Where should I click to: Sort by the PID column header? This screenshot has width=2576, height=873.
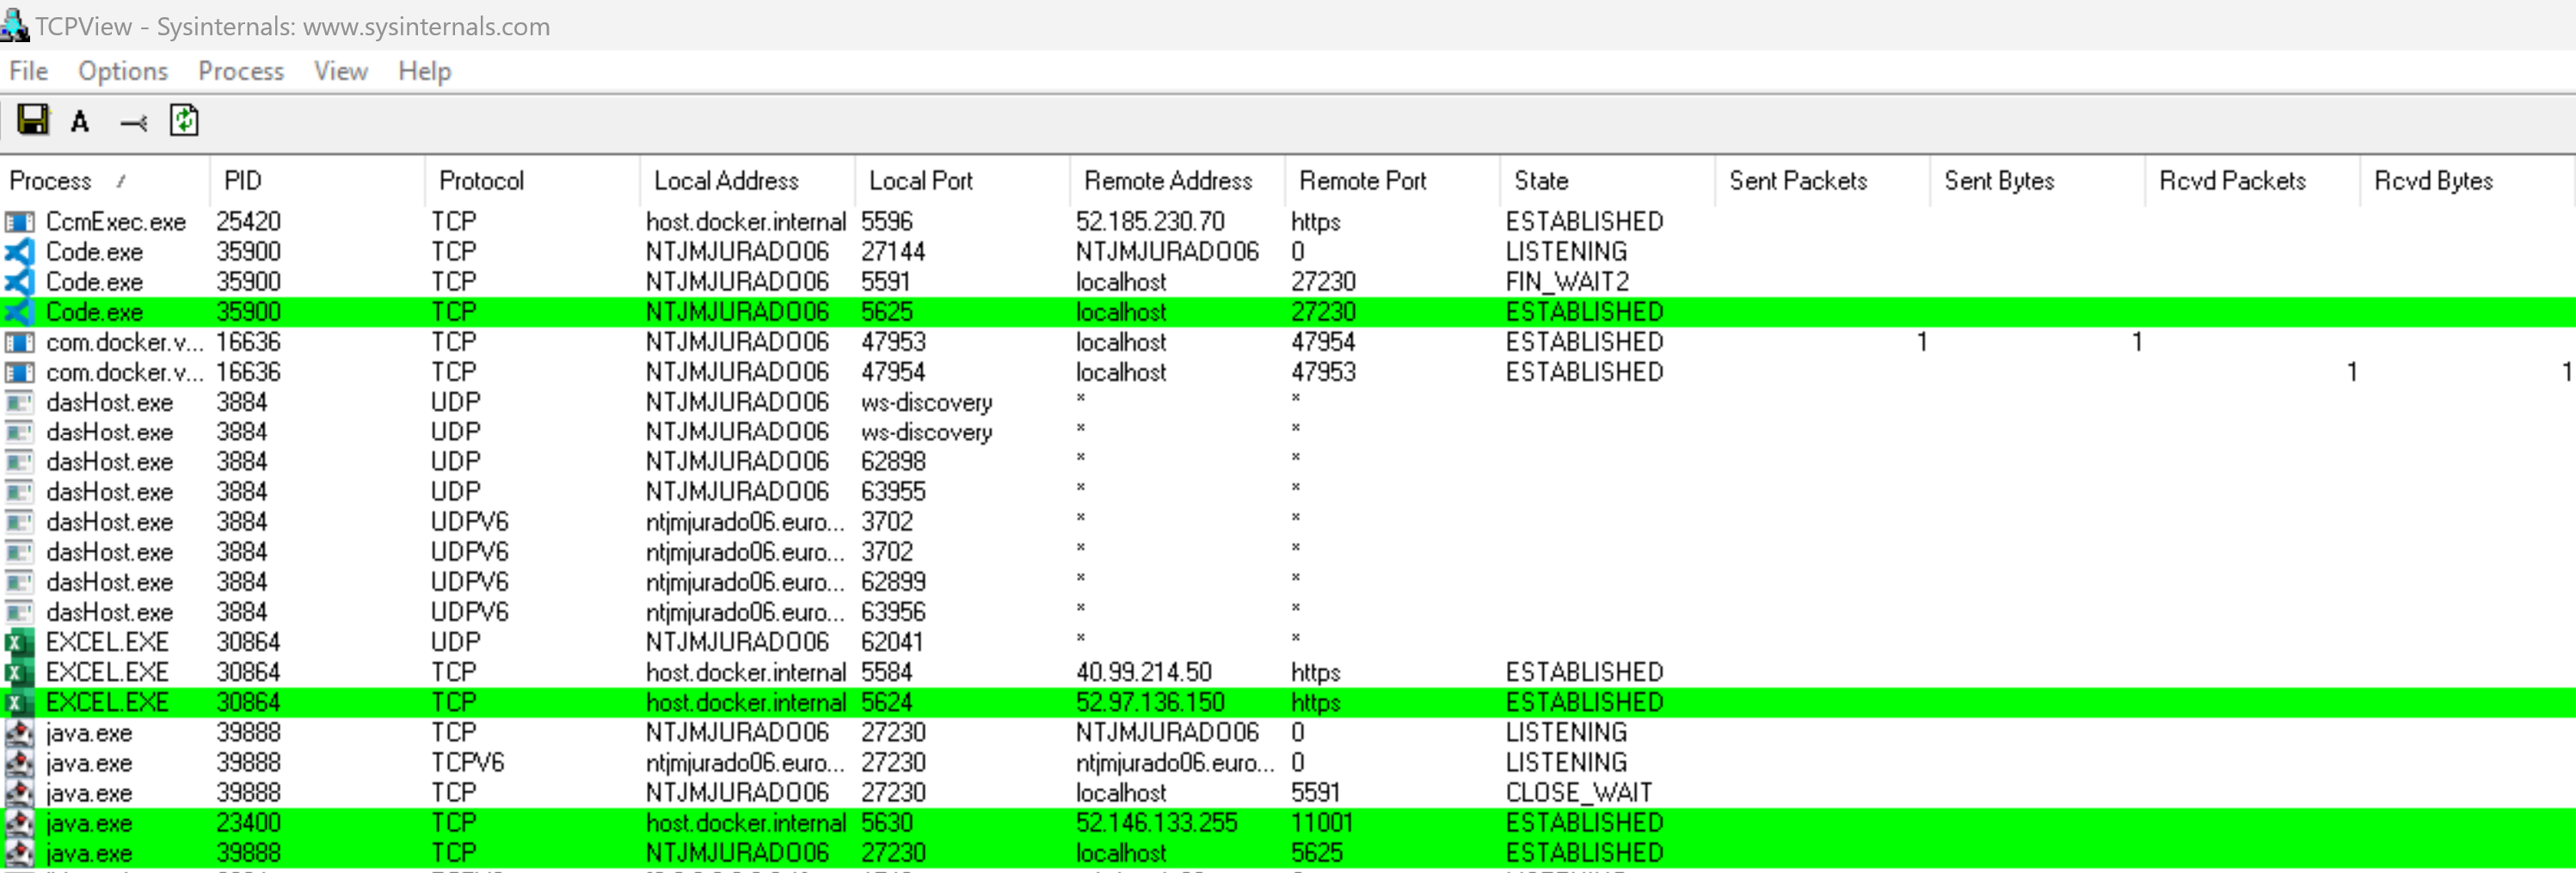click(318, 181)
